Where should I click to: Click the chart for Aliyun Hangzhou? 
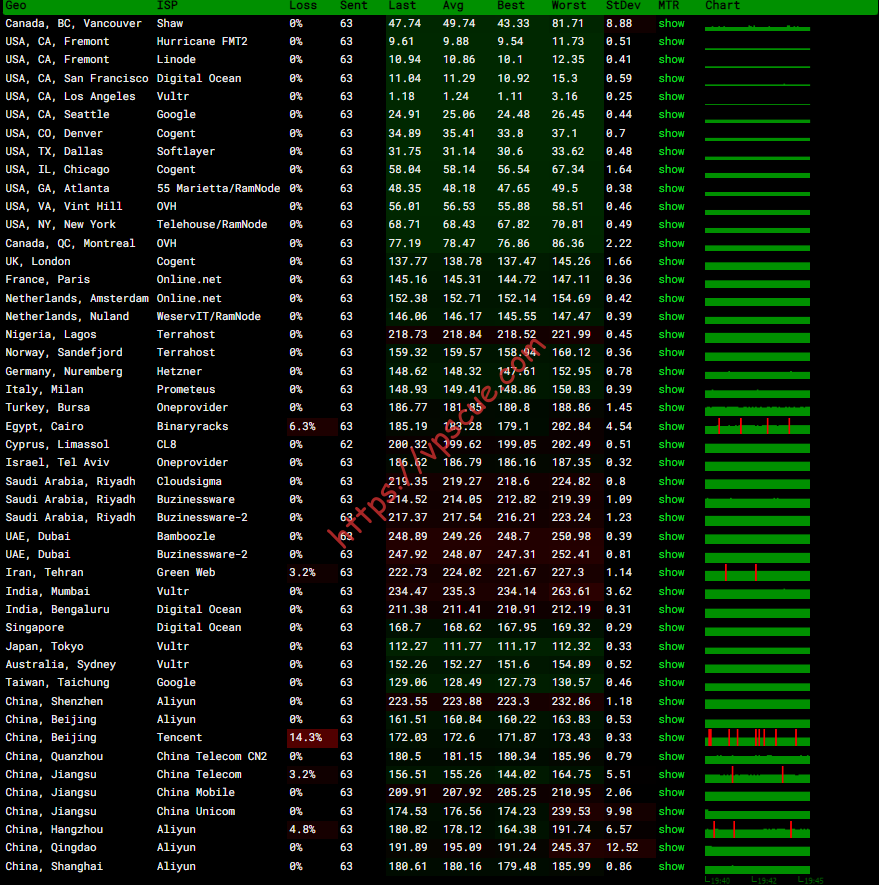coord(757,830)
